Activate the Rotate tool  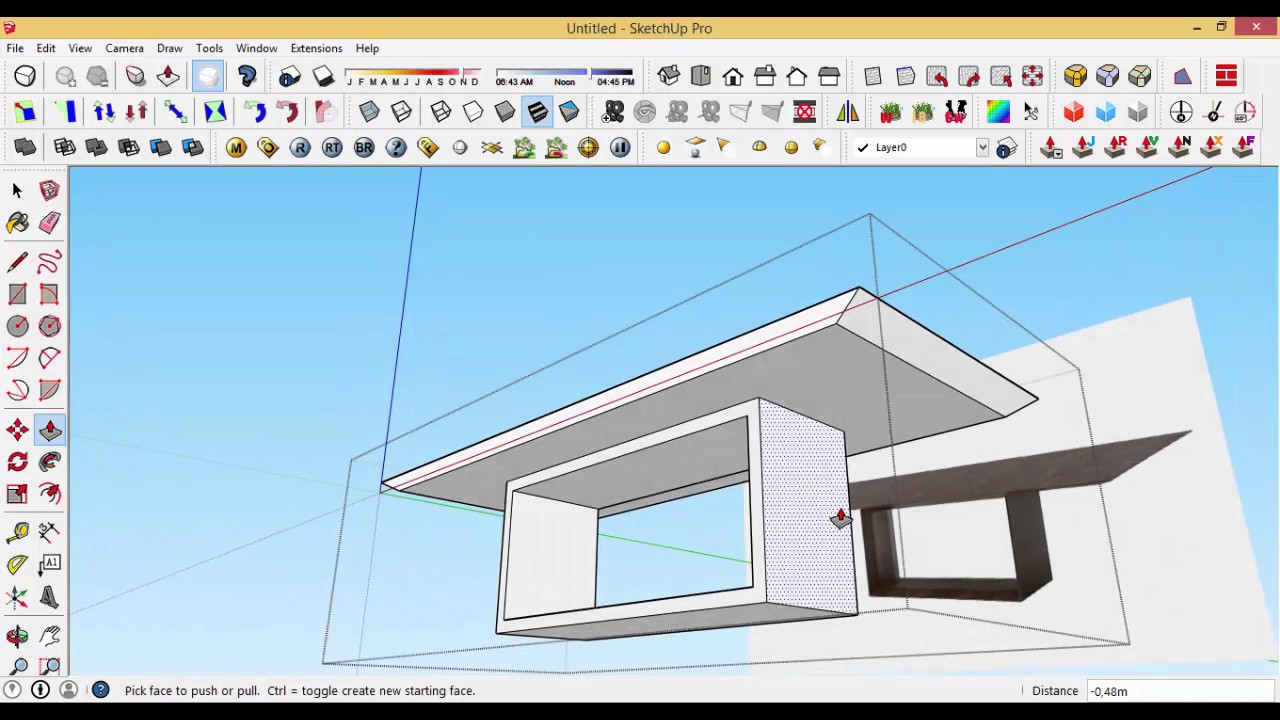coord(17,462)
